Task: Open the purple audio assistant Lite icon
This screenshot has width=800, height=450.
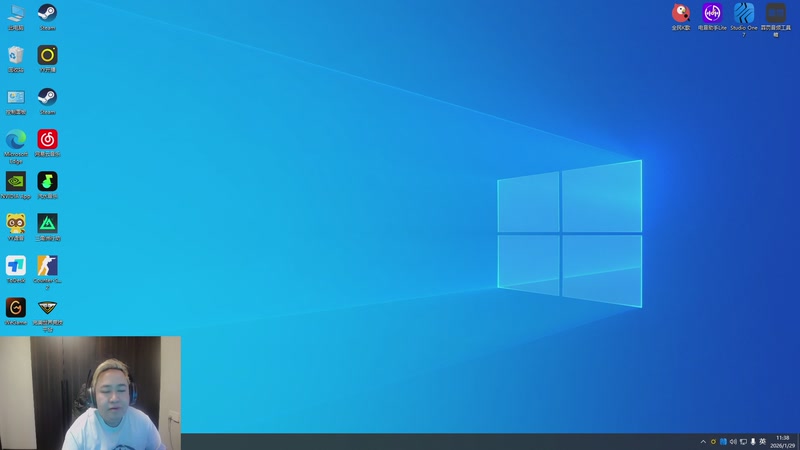Action: click(712, 17)
